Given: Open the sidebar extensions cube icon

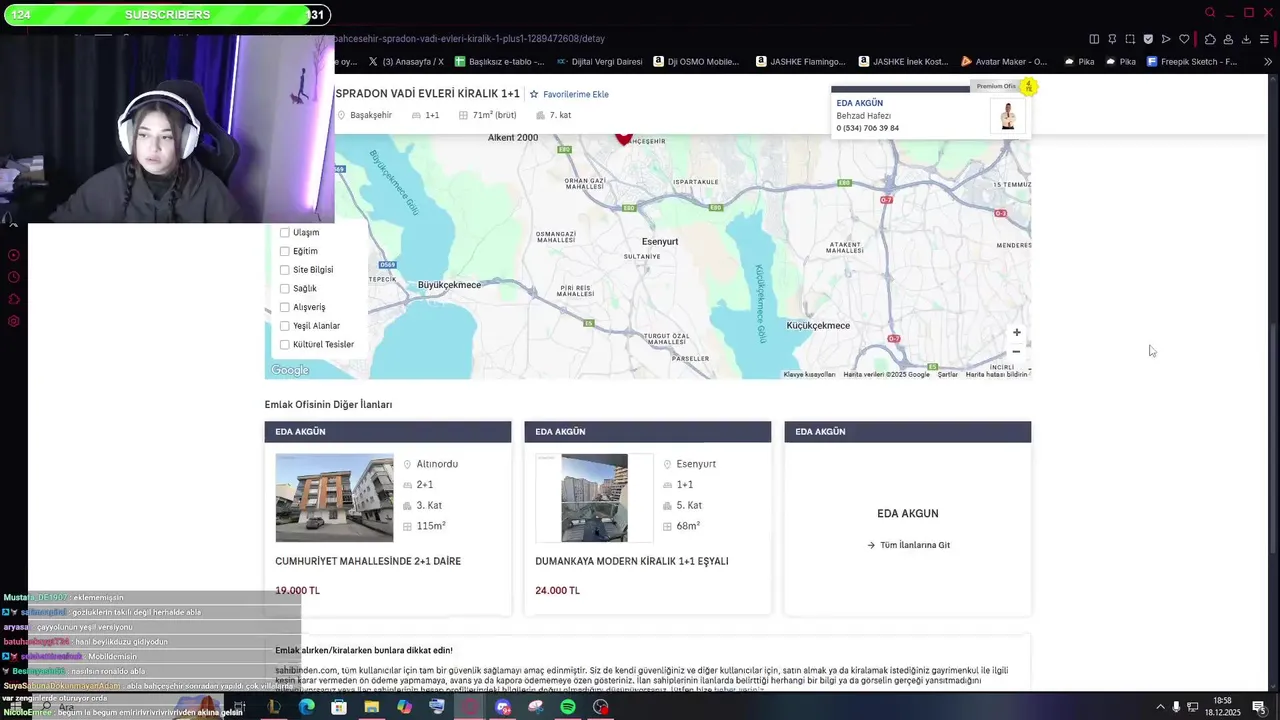Looking at the screenshot, I should (x=13, y=299).
